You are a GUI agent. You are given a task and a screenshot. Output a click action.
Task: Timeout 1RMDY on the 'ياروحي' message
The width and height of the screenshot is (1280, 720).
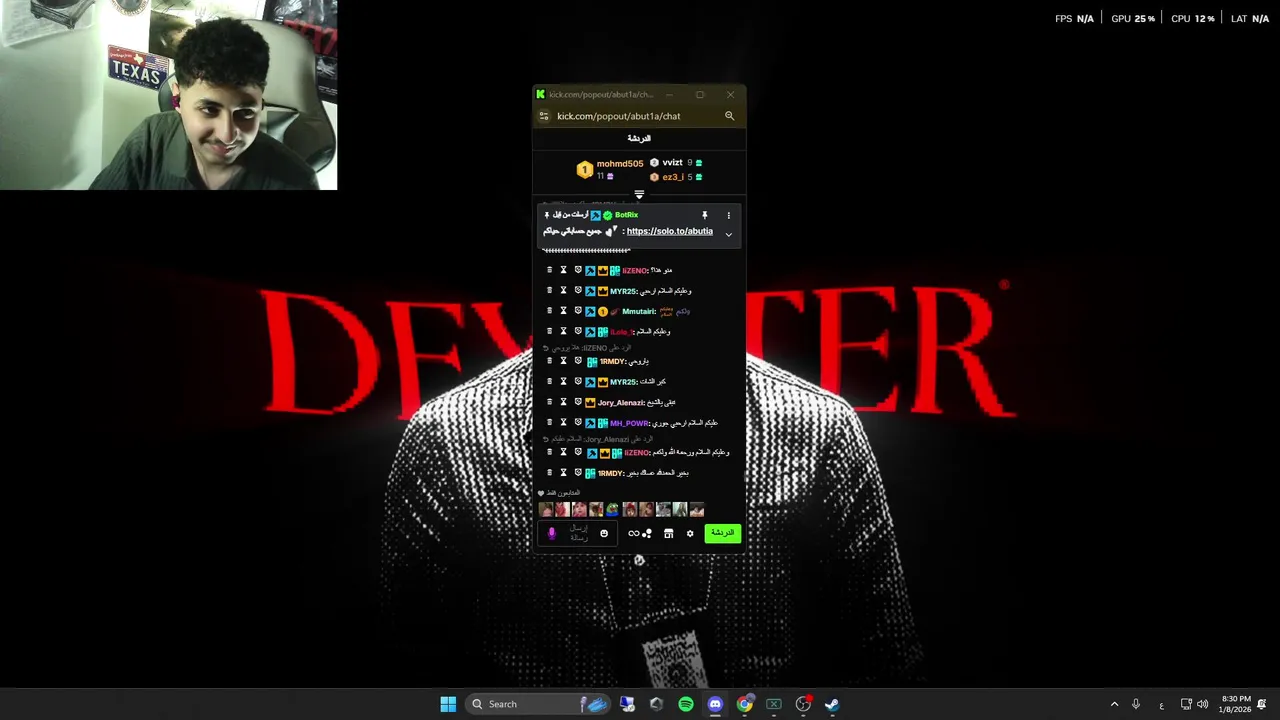pos(563,361)
